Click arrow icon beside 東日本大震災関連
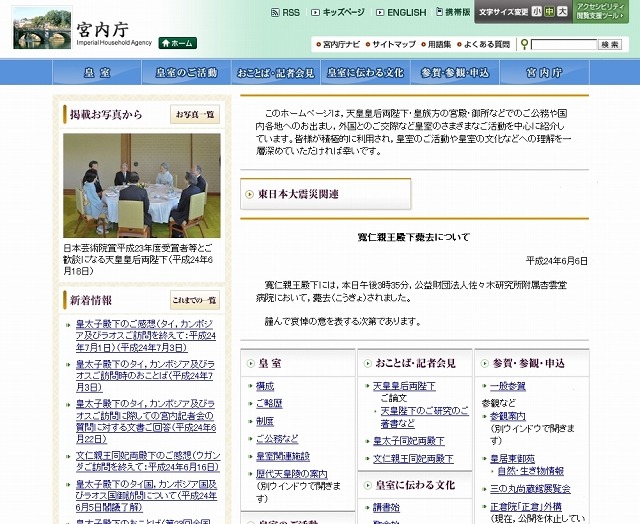 coord(249,194)
